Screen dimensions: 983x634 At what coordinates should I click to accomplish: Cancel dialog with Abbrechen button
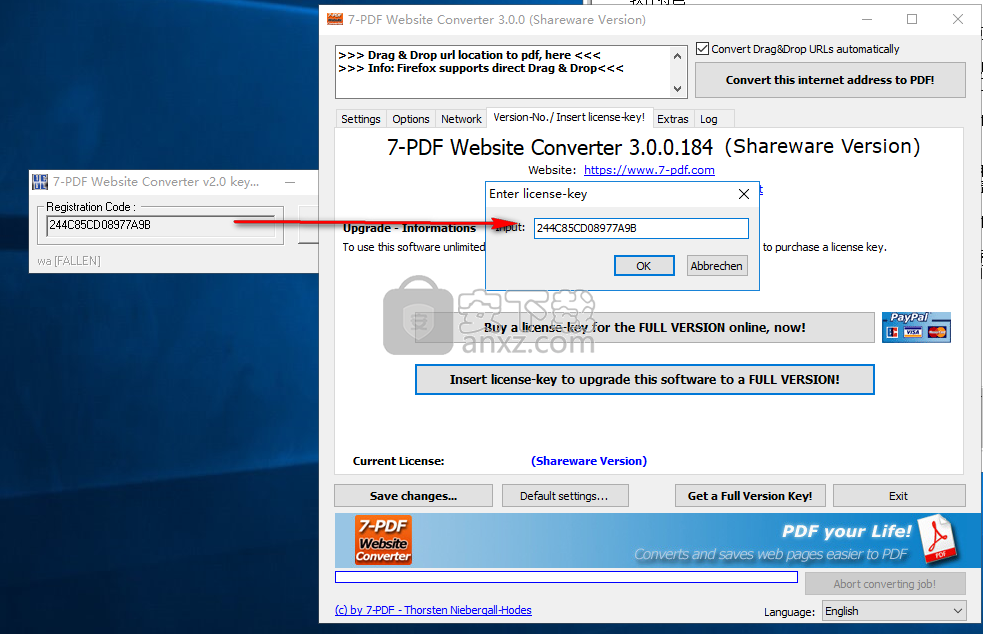tap(717, 266)
